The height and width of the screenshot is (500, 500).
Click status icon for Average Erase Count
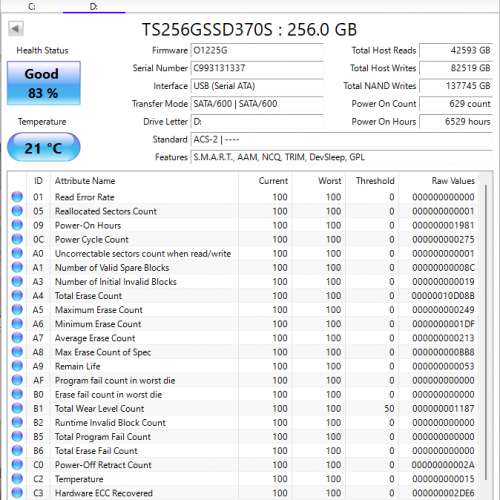coord(17,338)
